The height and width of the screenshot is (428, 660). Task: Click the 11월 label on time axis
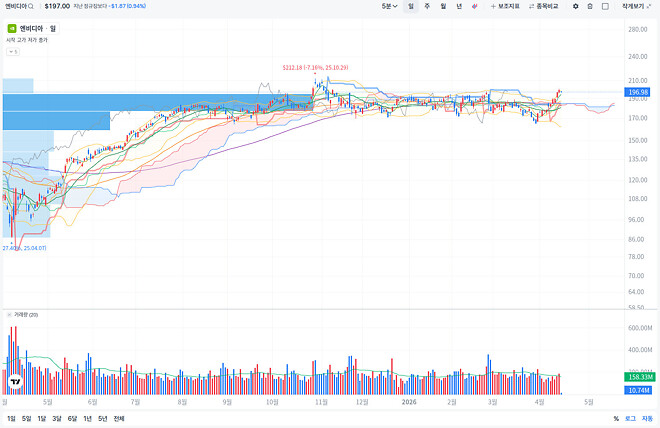(x=321, y=402)
